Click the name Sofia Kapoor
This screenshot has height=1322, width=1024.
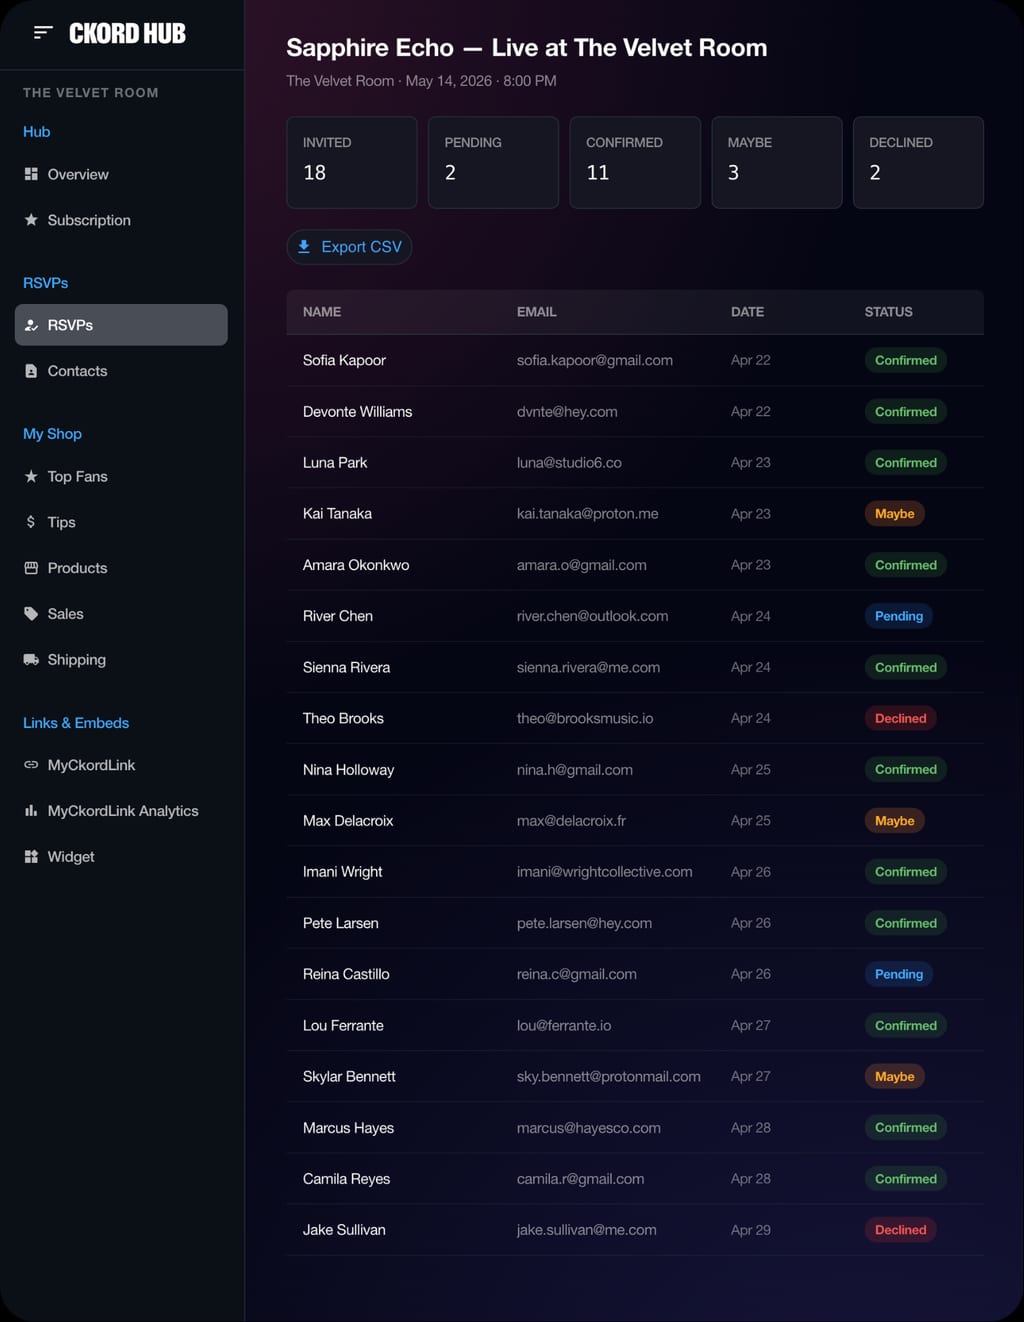coord(344,360)
